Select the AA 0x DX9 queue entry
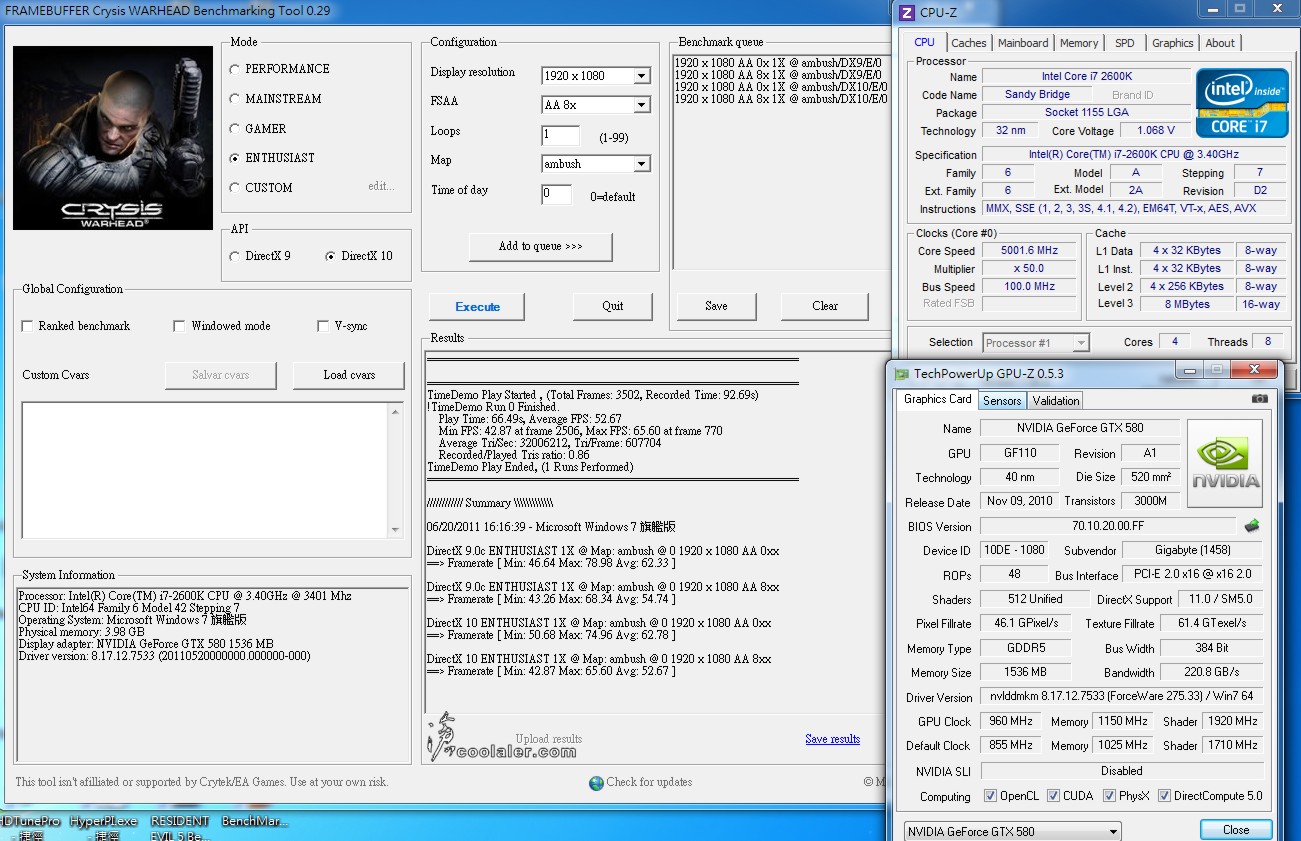The height and width of the screenshot is (841, 1301). tap(778, 63)
